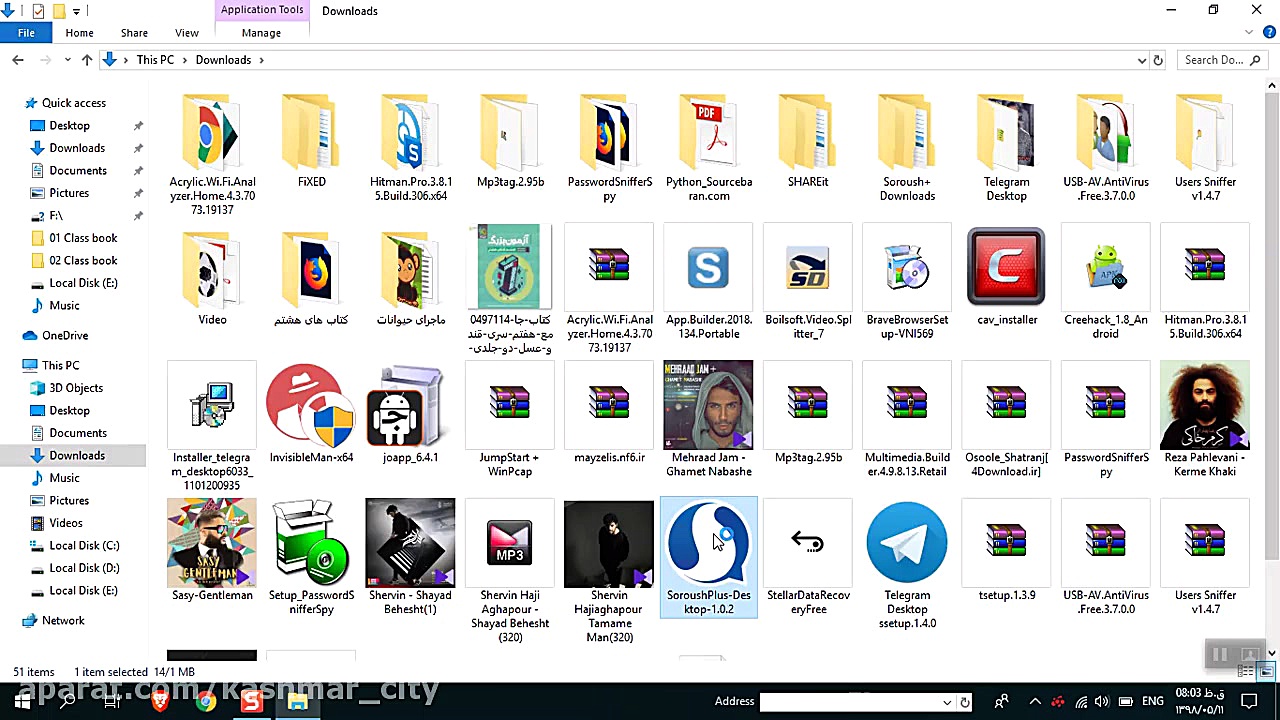Show hidden system tray icons
The width and height of the screenshot is (1280, 720).
[1035, 702]
